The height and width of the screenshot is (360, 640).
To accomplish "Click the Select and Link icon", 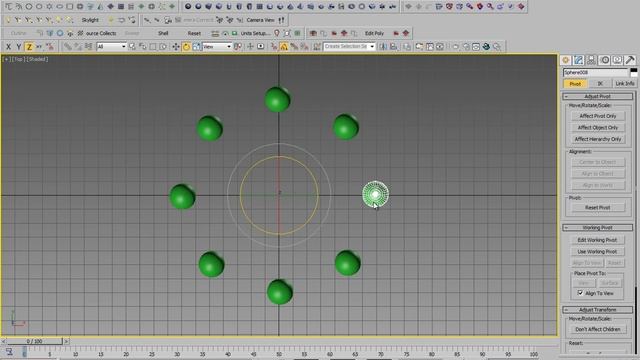I will 67,47.
